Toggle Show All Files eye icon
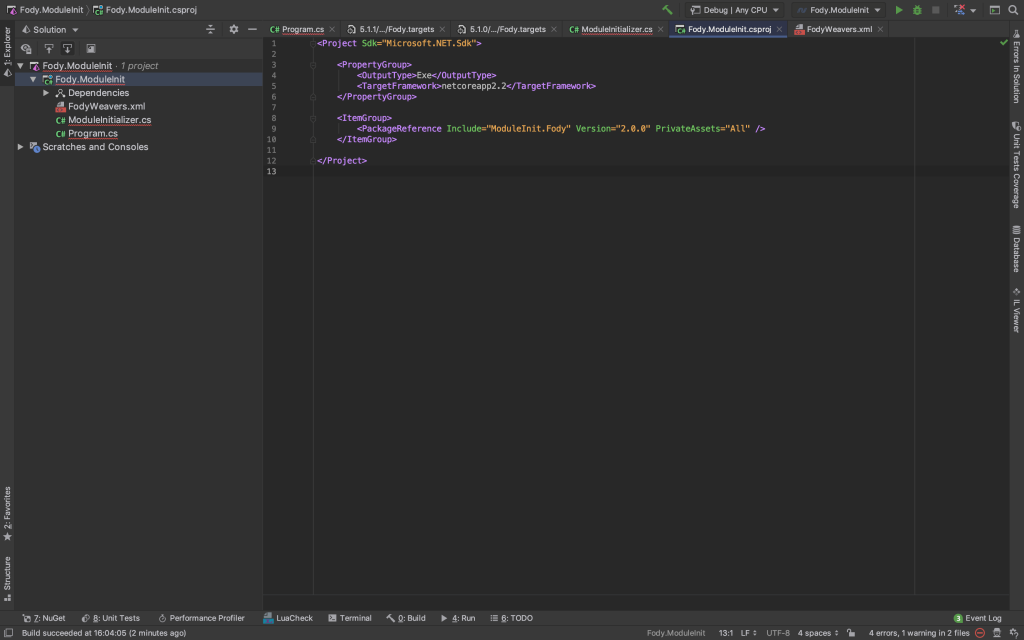The width and height of the screenshot is (1024, 640). pyautogui.click(x=26, y=48)
